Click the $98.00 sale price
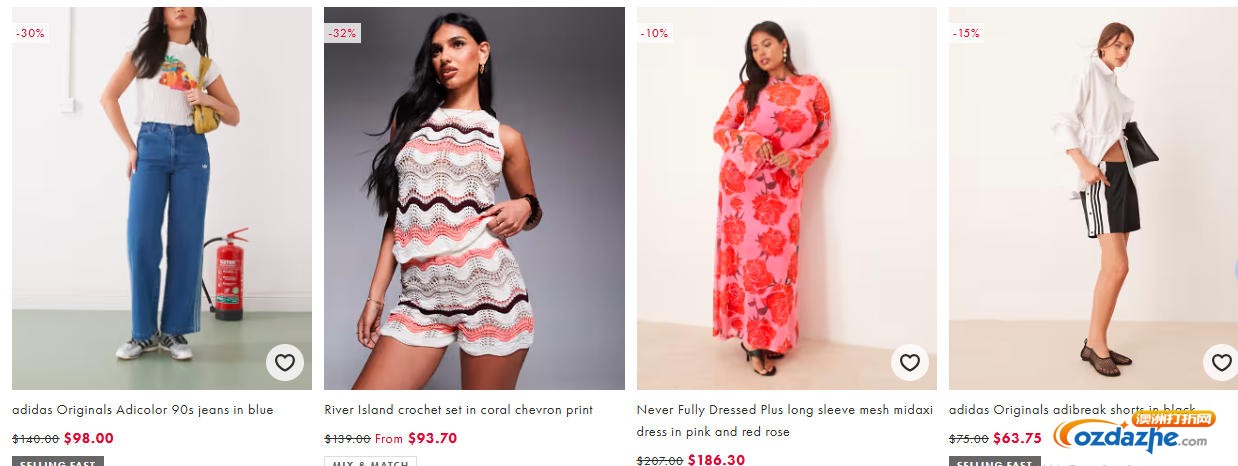Screen dimensions: 1238x466 pyautogui.click(x=89, y=438)
